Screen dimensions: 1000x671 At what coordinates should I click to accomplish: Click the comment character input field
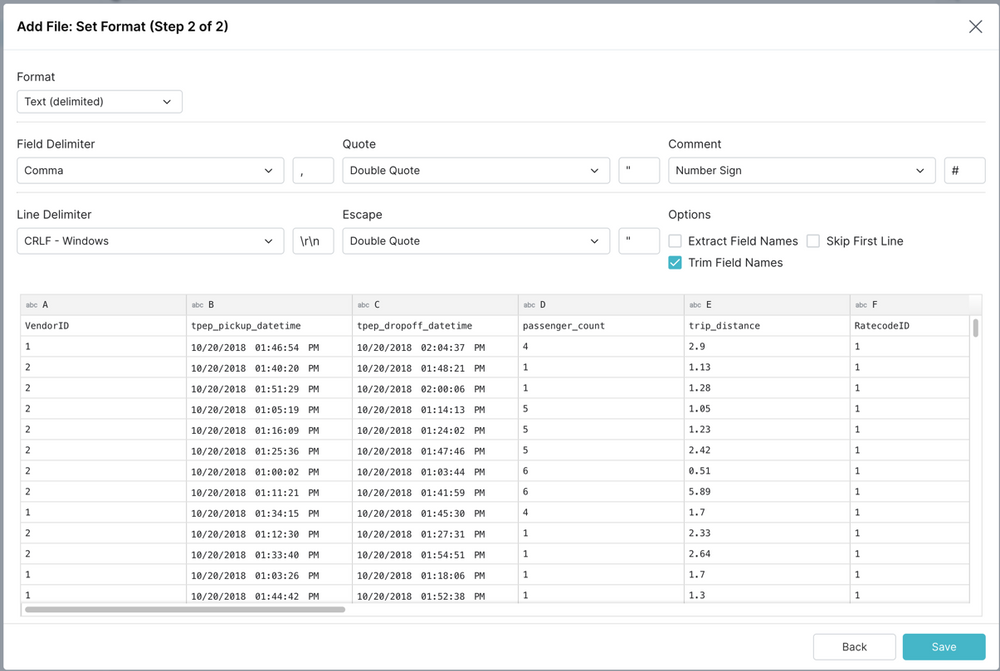[964, 171]
